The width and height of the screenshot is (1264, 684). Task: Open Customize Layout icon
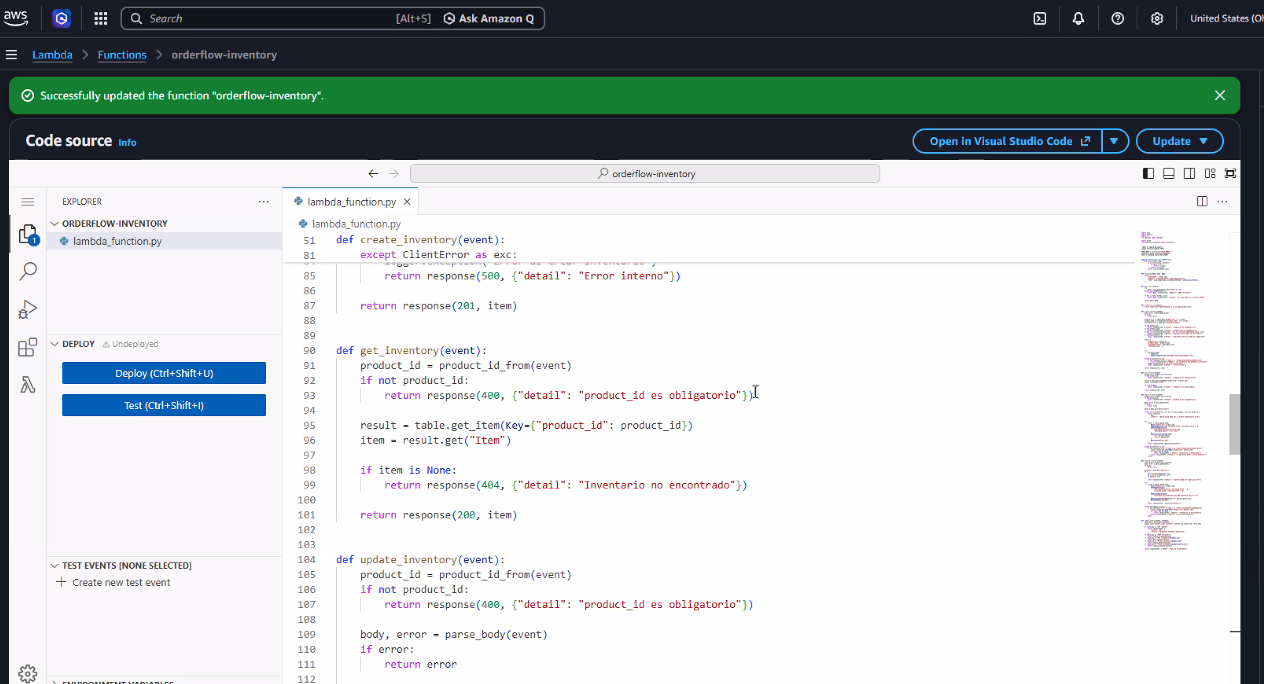pos(1210,174)
